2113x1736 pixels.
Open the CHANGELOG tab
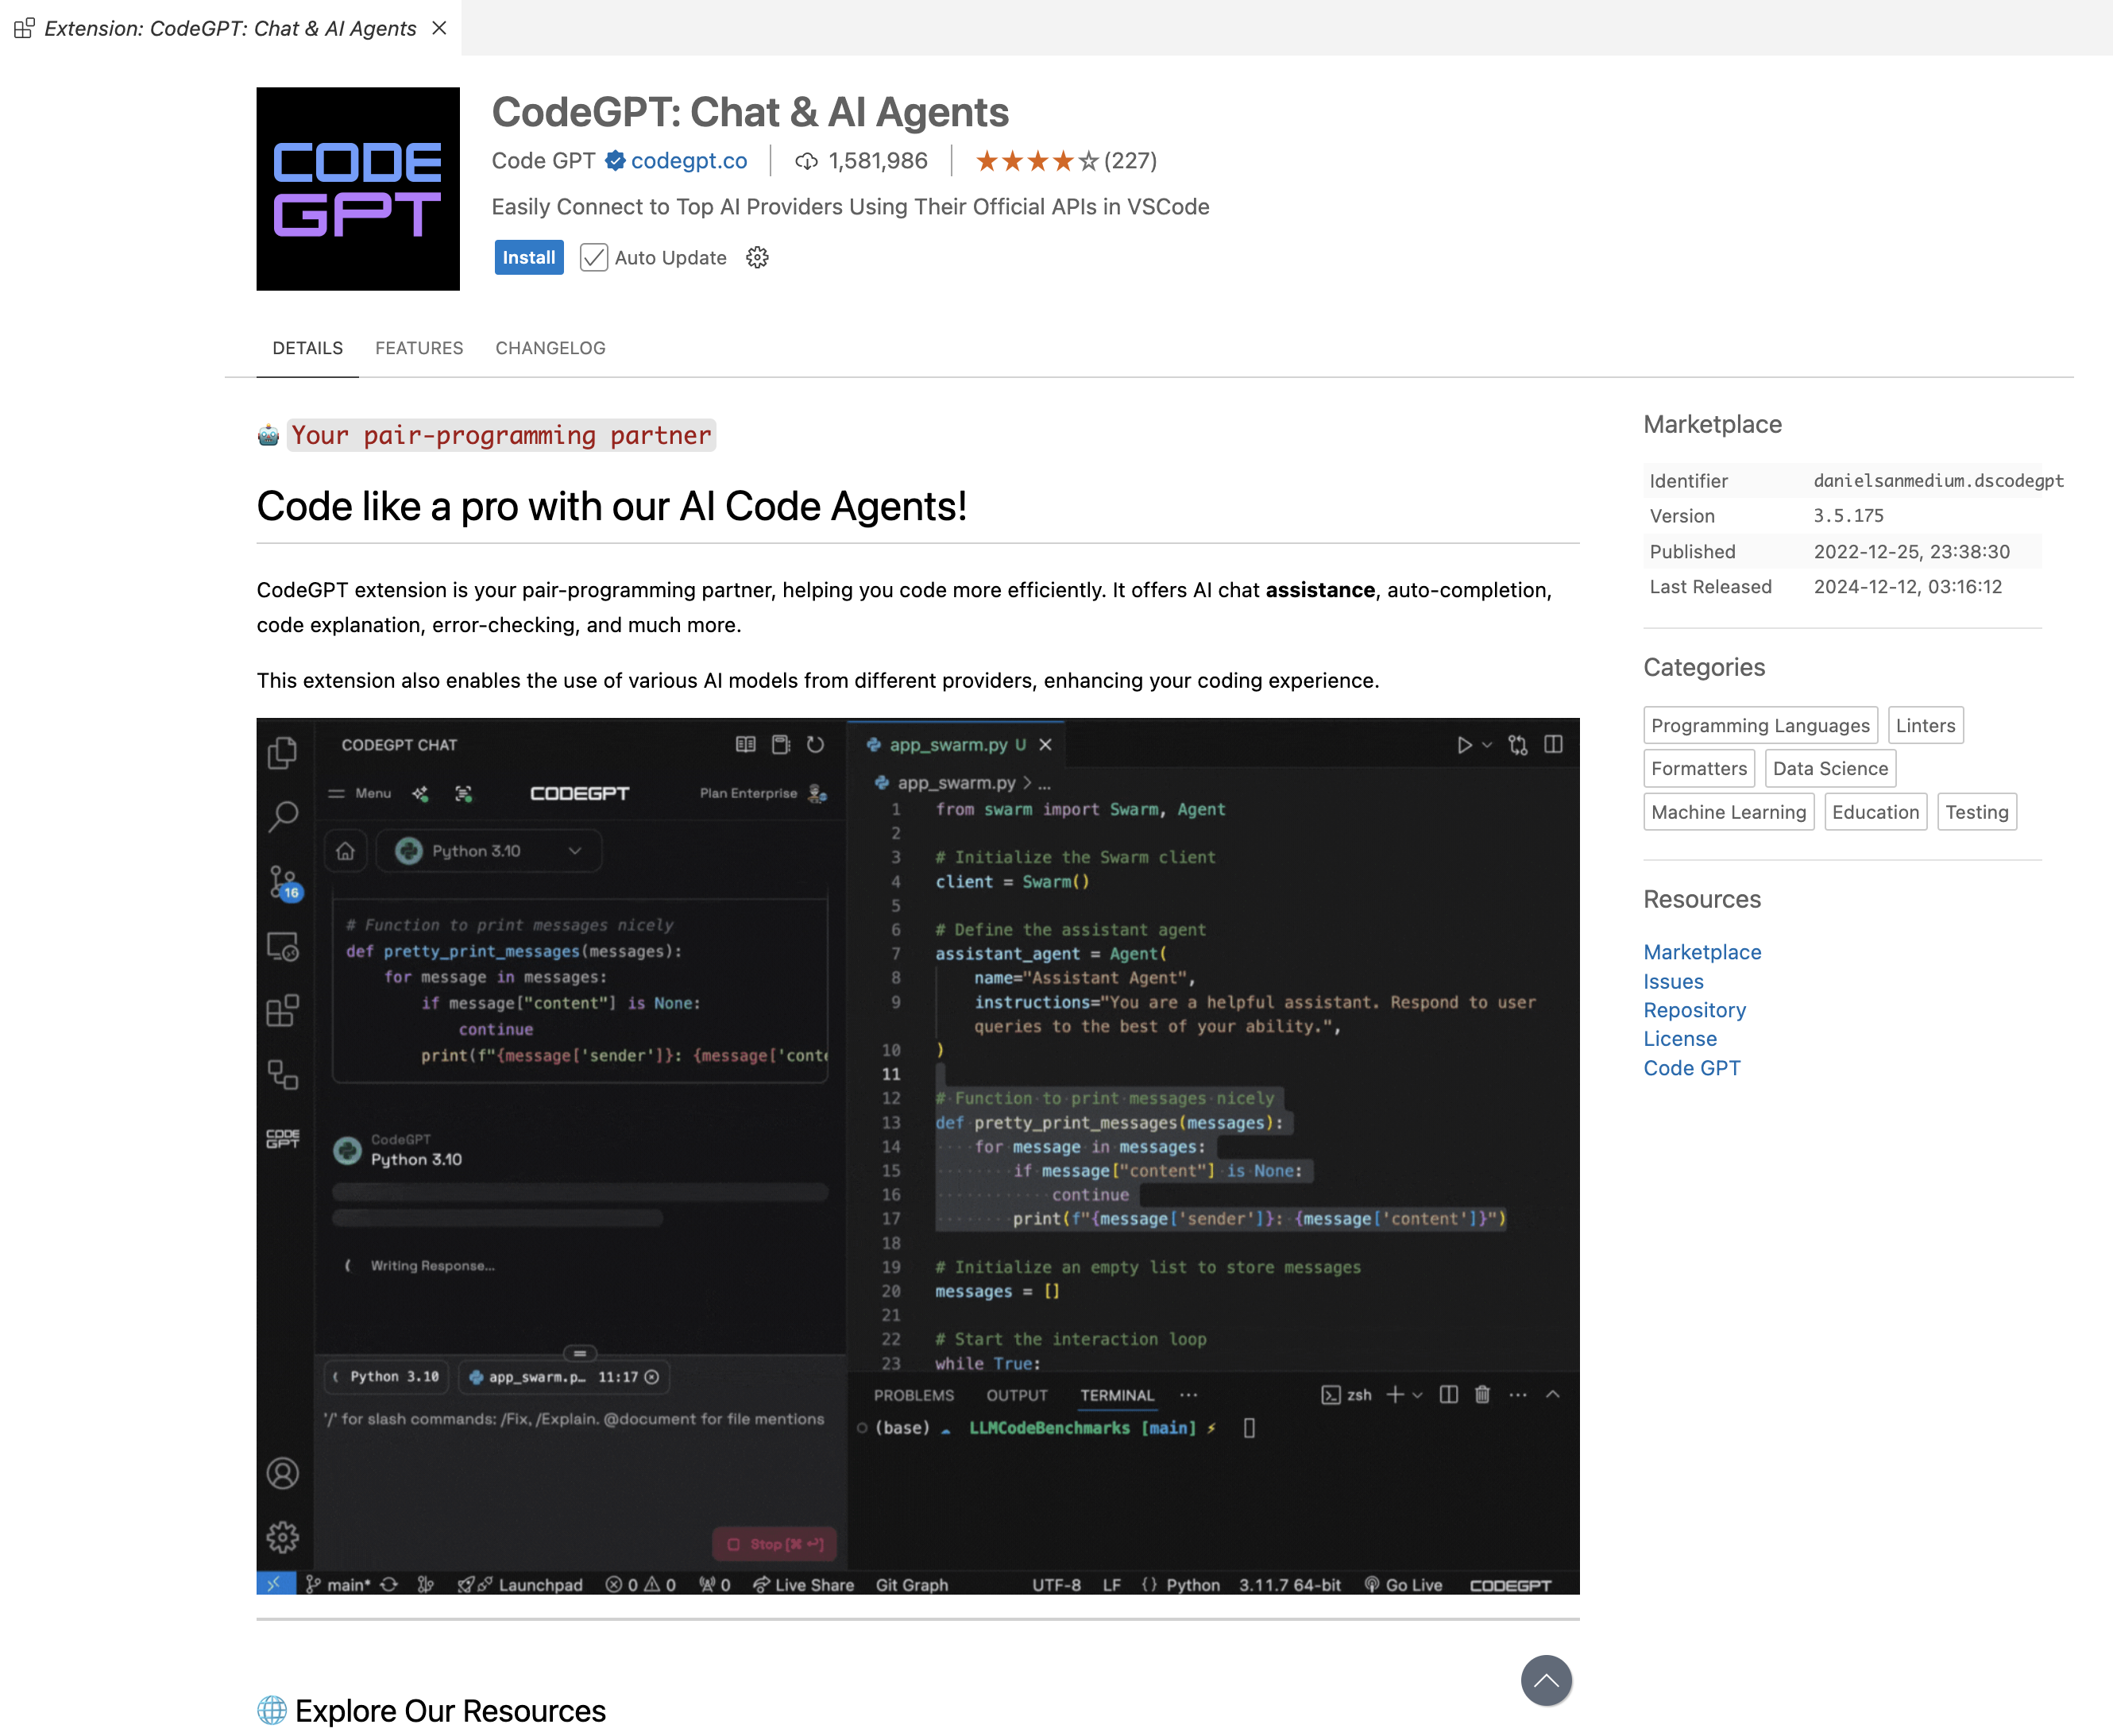coord(549,348)
